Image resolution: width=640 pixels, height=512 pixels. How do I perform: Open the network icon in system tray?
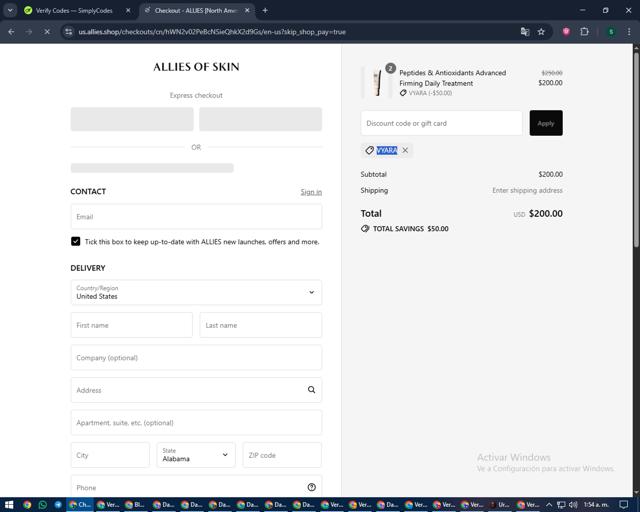click(561, 505)
